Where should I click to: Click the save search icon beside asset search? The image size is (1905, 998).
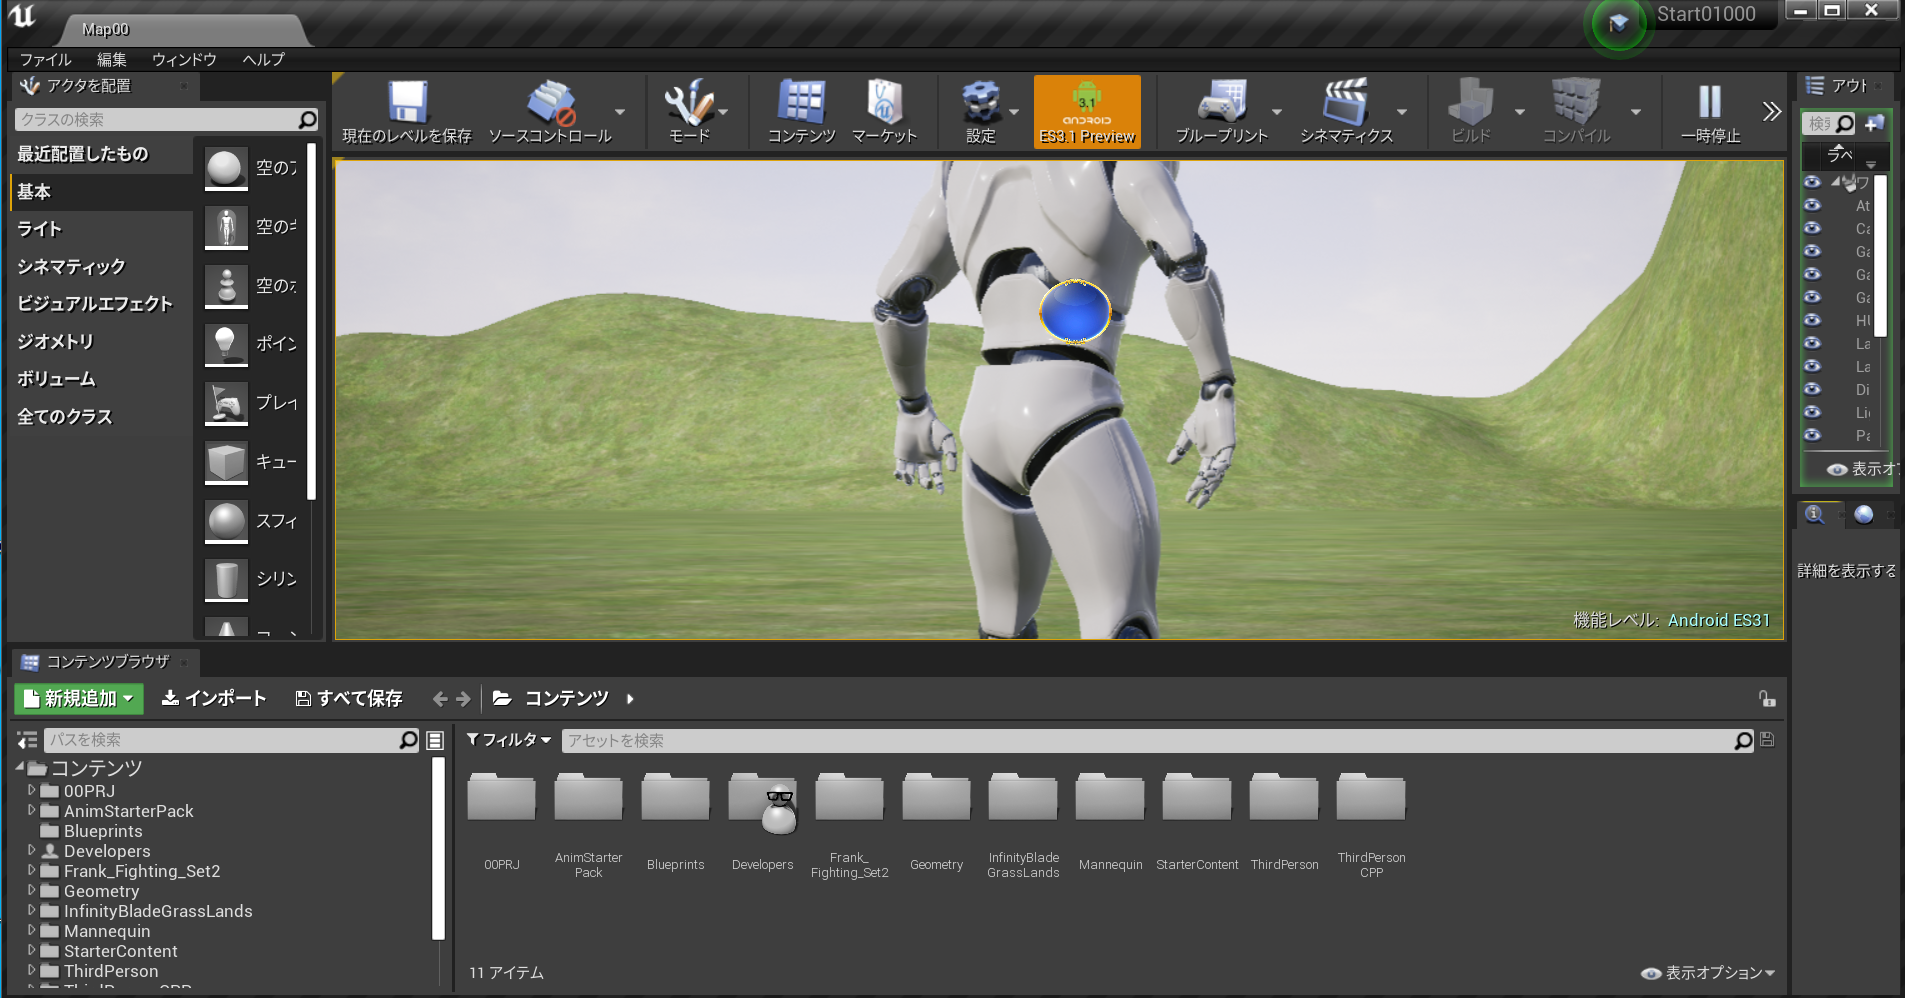pyautogui.click(x=1767, y=740)
